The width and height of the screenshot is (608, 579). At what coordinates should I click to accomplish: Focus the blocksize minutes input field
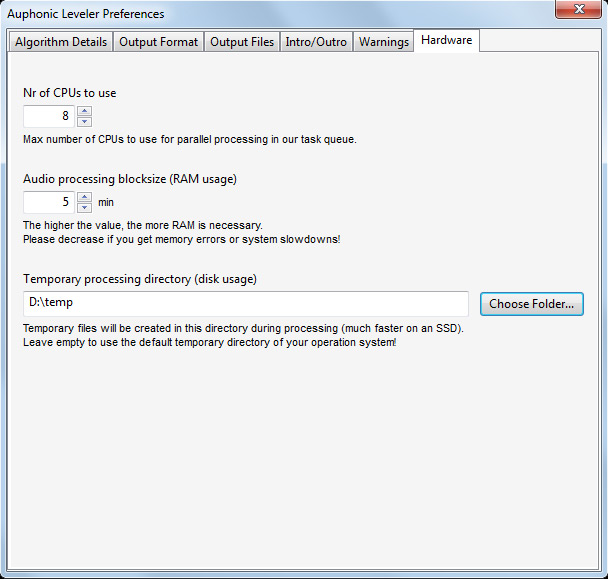tap(48, 202)
